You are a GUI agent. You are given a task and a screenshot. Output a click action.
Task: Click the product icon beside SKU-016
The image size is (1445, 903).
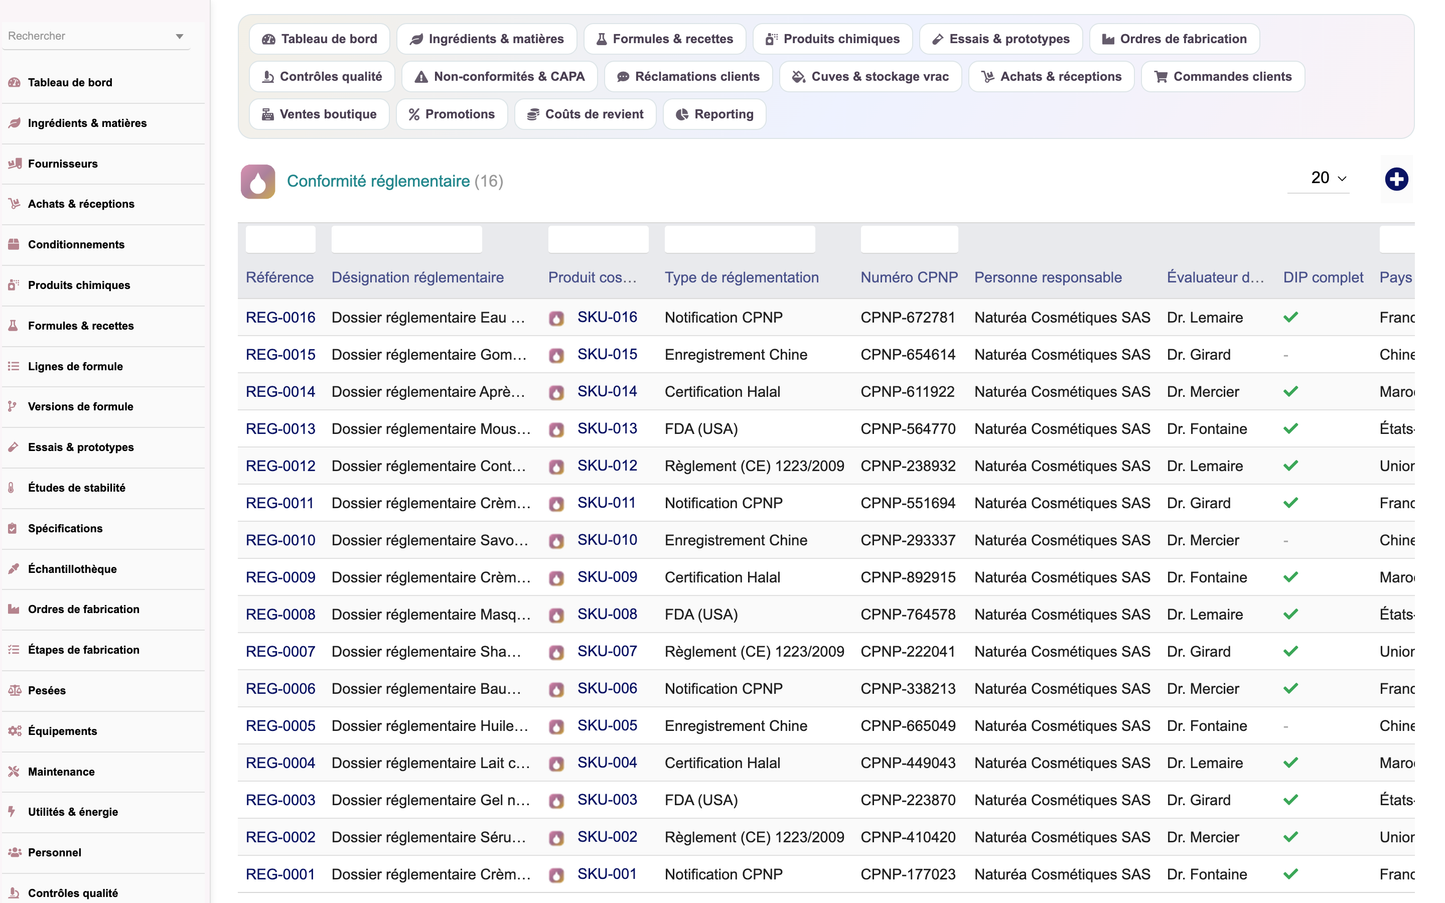pyautogui.click(x=557, y=318)
